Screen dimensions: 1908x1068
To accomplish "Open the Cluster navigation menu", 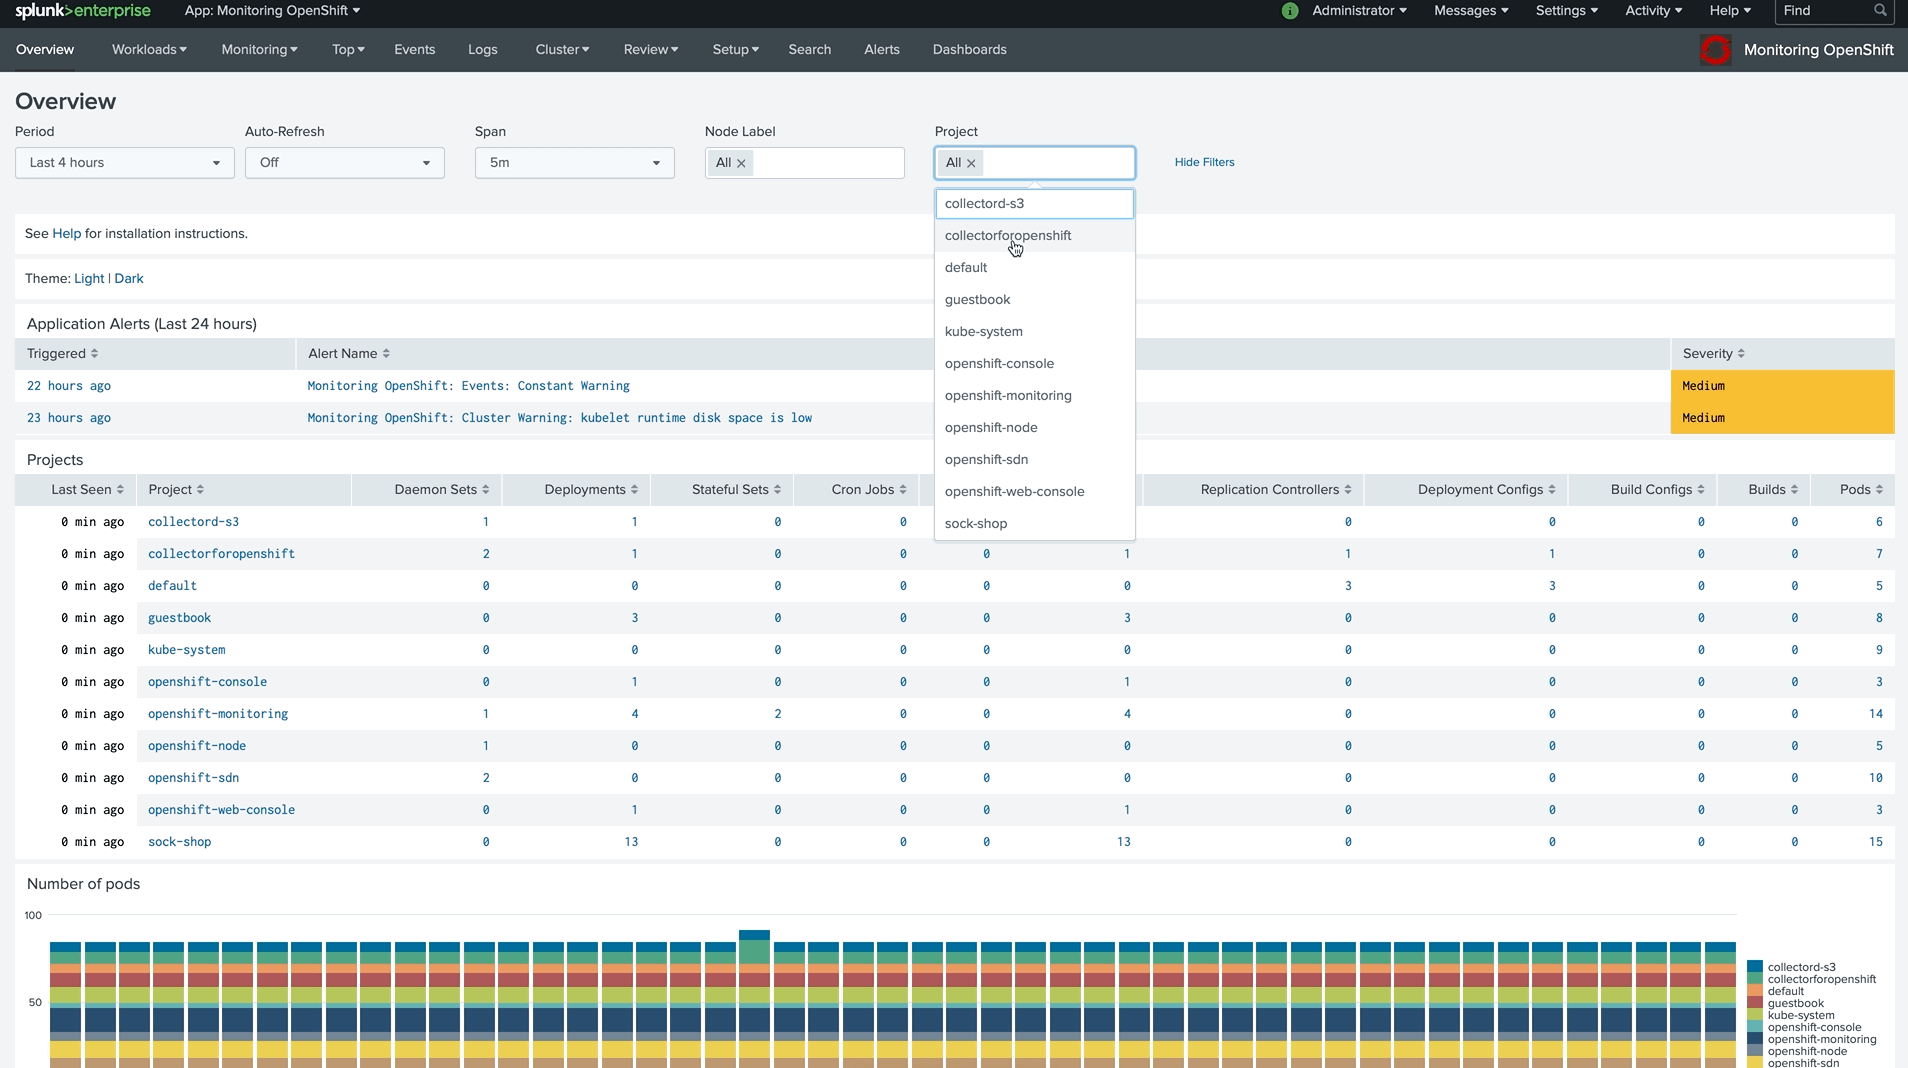I will click(562, 50).
